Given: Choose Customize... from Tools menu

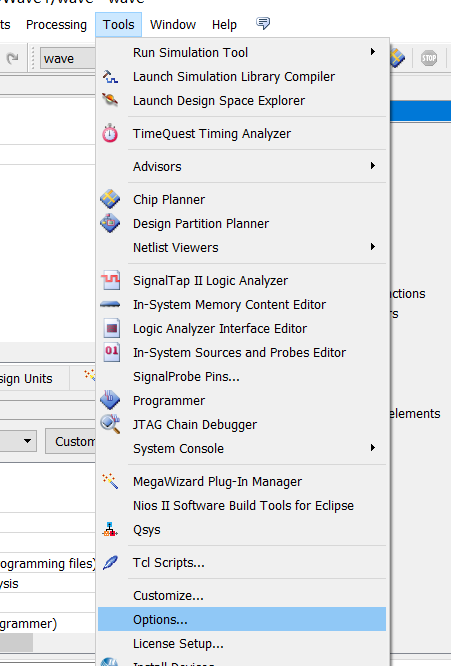Looking at the screenshot, I should [x=242, y=595].
